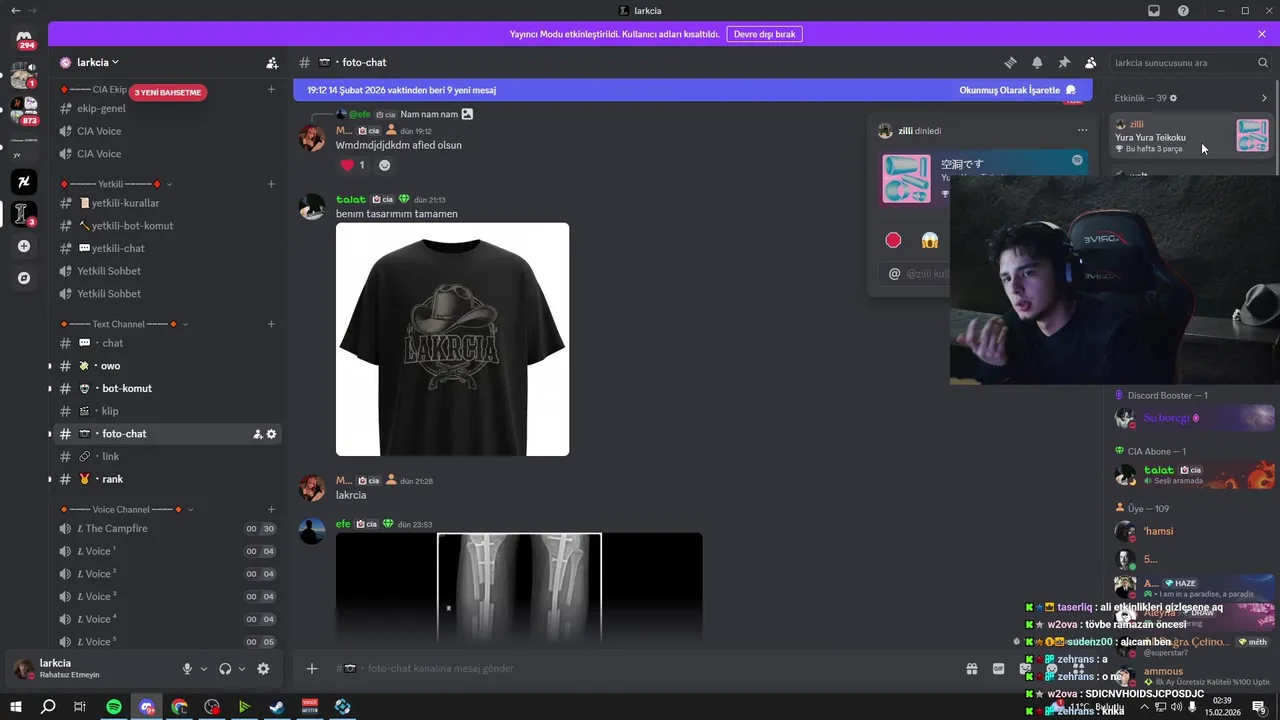Open Discord direct messages home icon
Viewport: 1280px width, 720px height.
pyautogui.click(x=24, y=38)
